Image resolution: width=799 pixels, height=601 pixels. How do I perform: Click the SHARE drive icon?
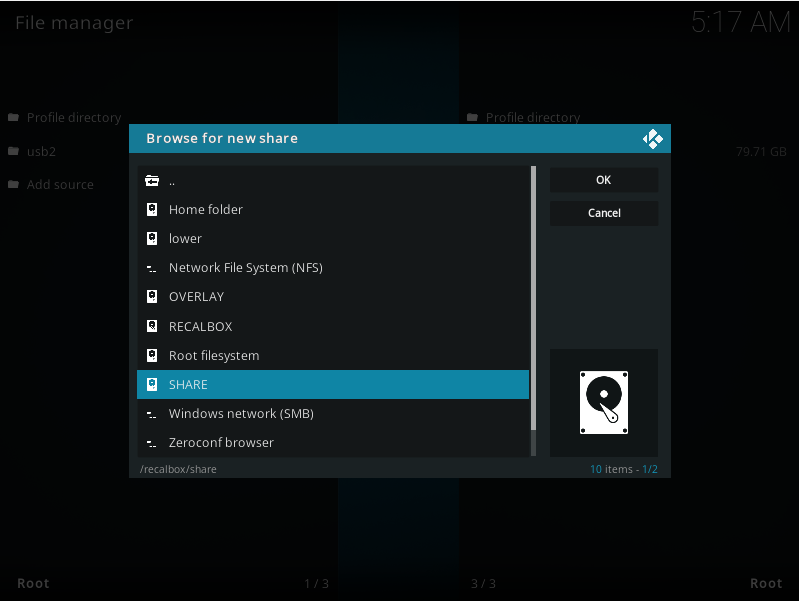(x=152, y=384)
